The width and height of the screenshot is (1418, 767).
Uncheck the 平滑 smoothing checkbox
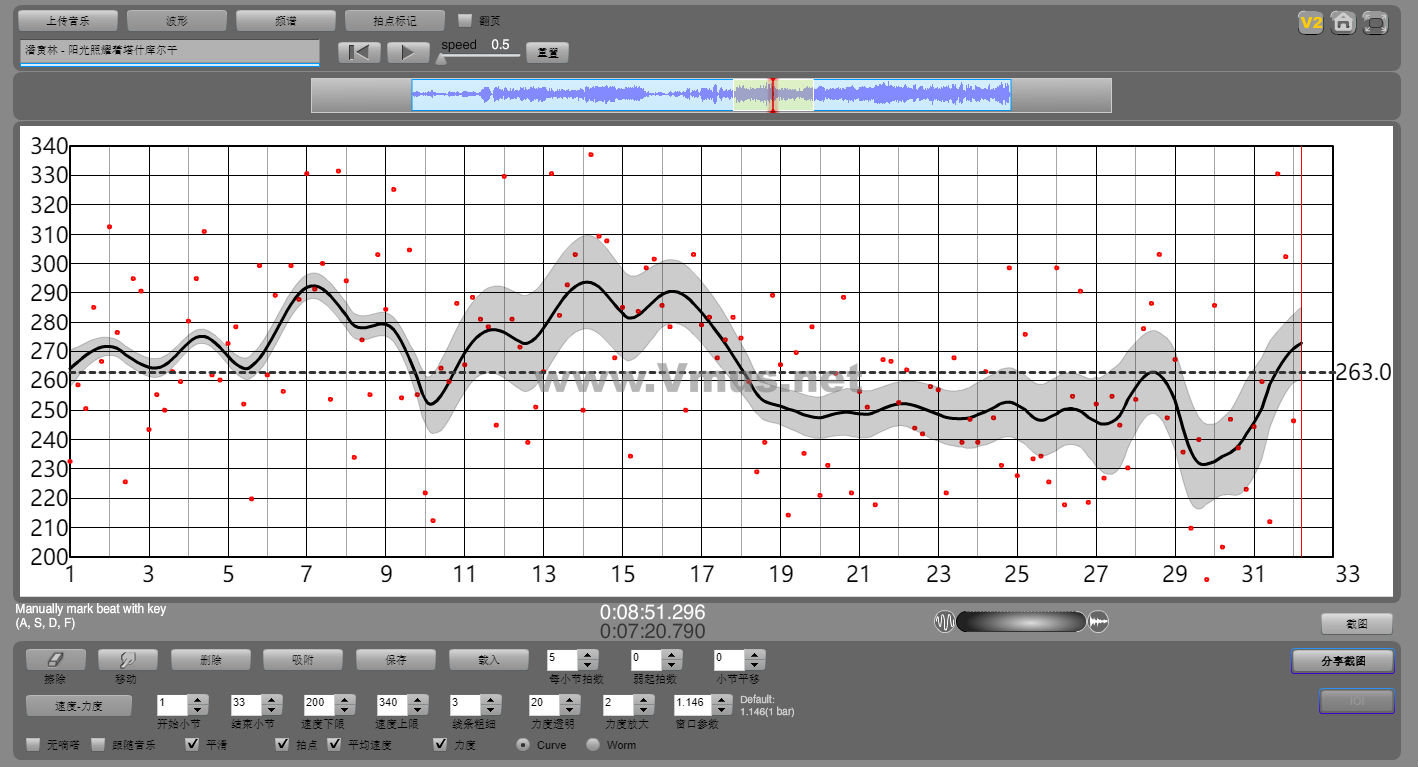tap(193, 744)
